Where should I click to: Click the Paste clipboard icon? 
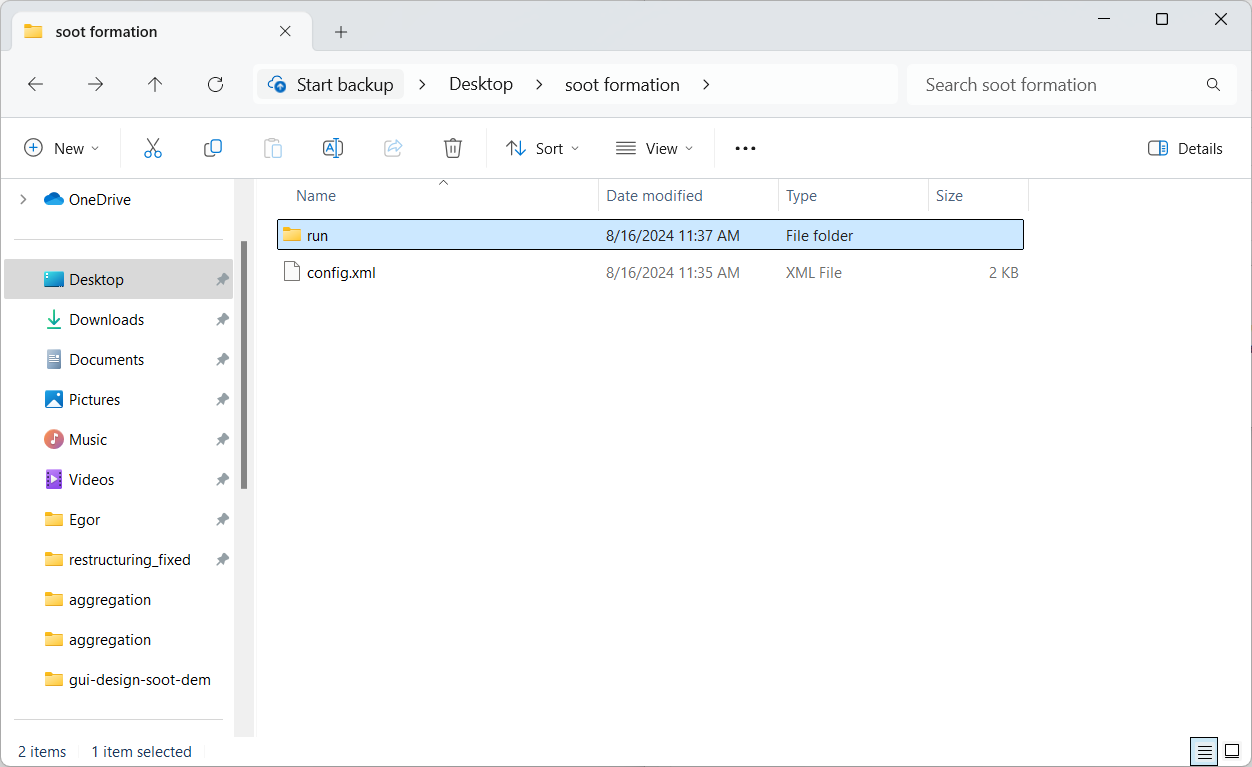(x=273, y=148)
